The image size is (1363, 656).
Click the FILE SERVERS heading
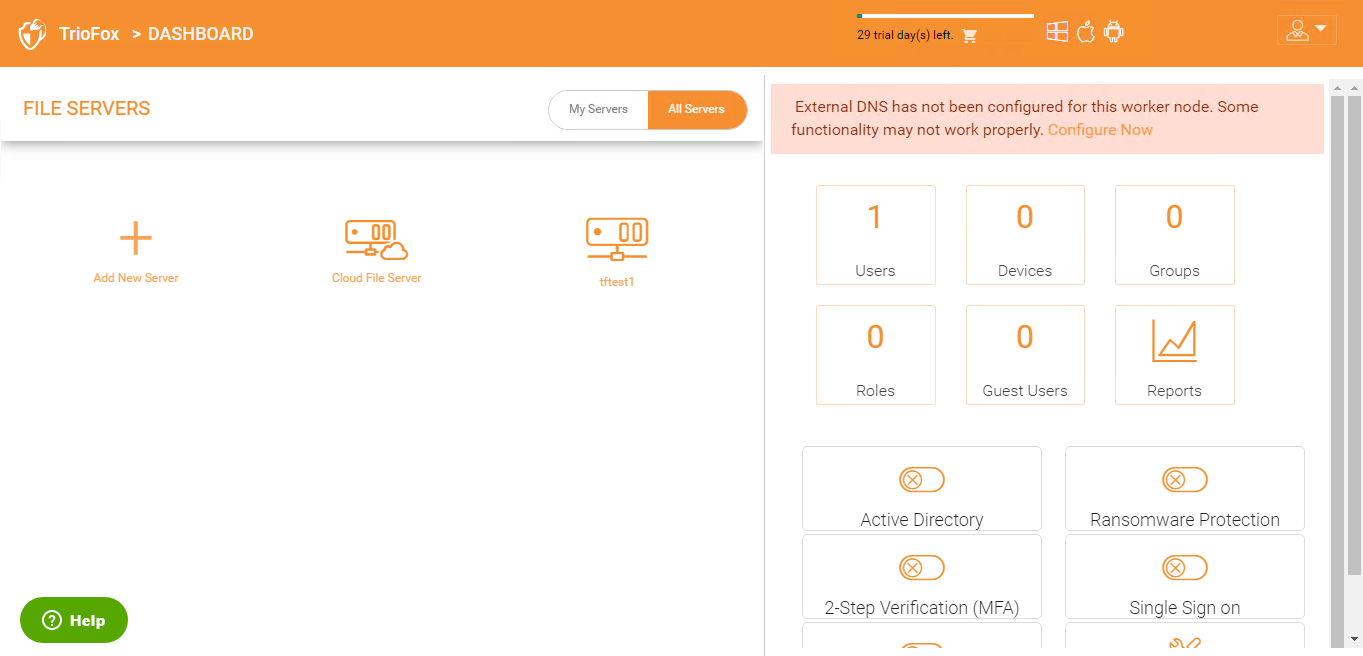click(87, 109)
